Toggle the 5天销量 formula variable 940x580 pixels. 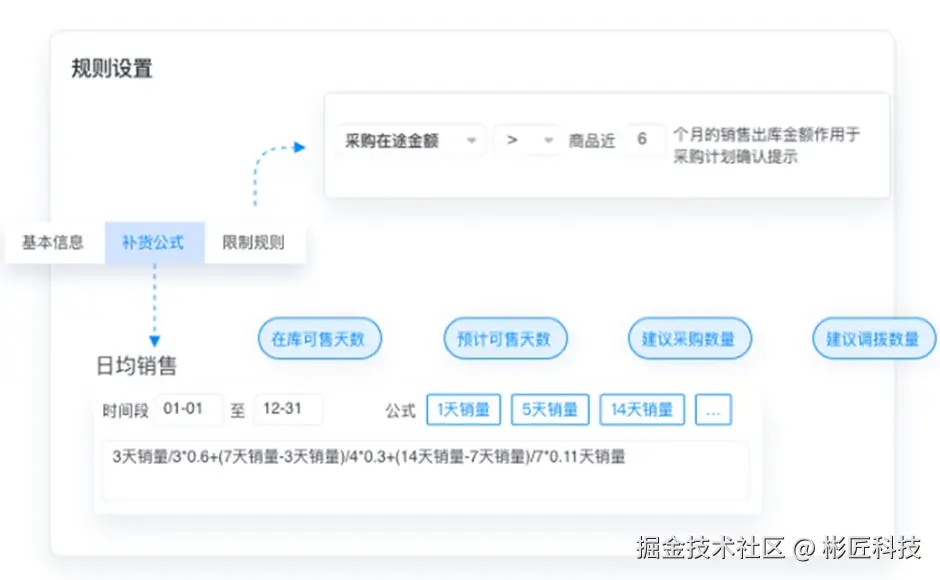[x=550, y=409]
